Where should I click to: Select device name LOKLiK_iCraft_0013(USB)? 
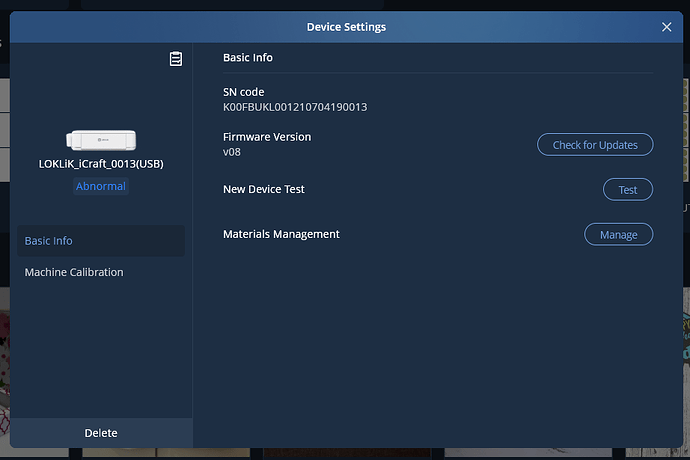pyautogui.click(x=101, y=164)
